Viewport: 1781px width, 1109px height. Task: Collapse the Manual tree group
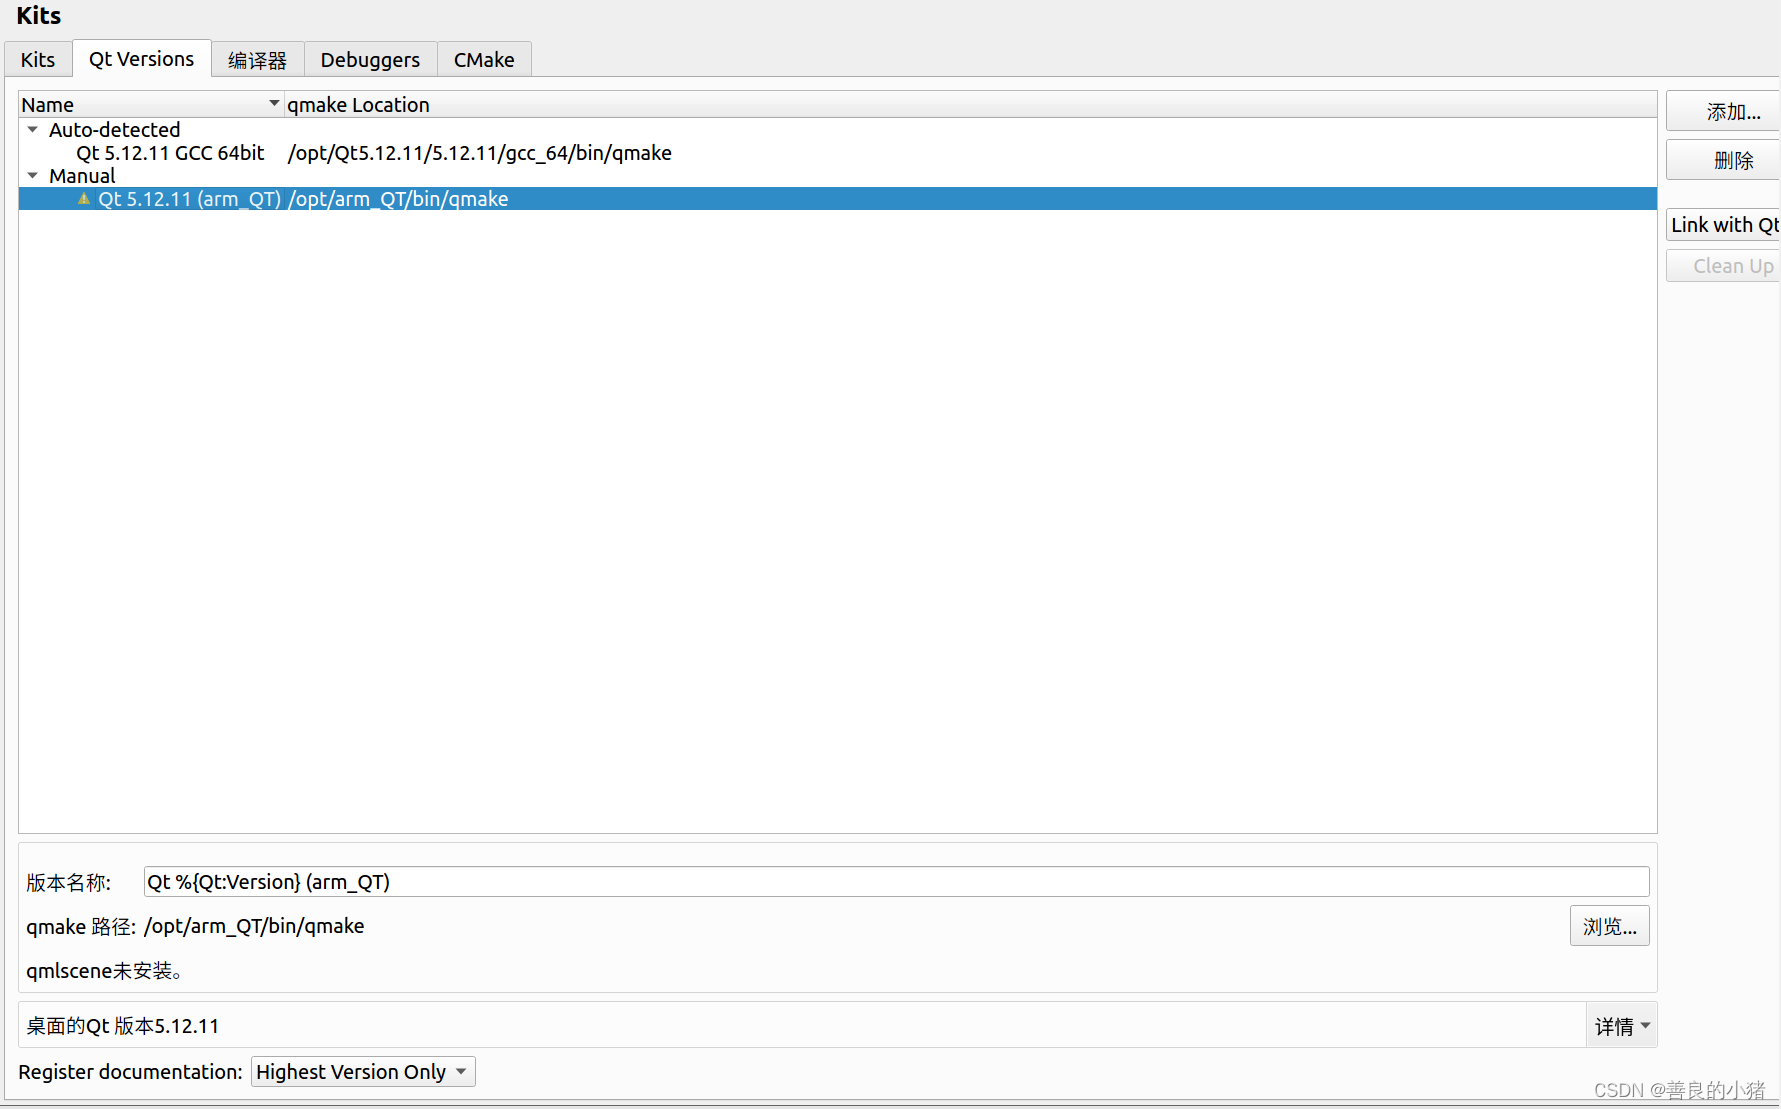pyautogui.click(x=33, y=176)
